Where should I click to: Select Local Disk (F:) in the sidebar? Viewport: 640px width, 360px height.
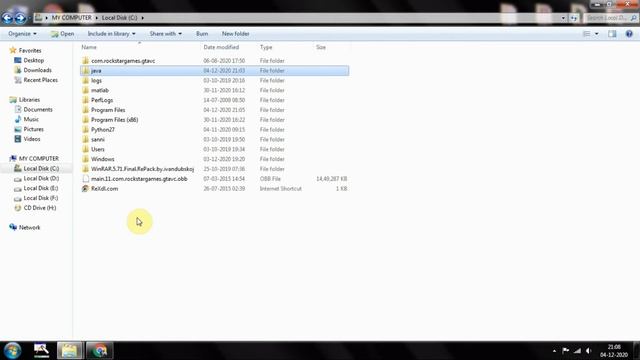(40, 198)
